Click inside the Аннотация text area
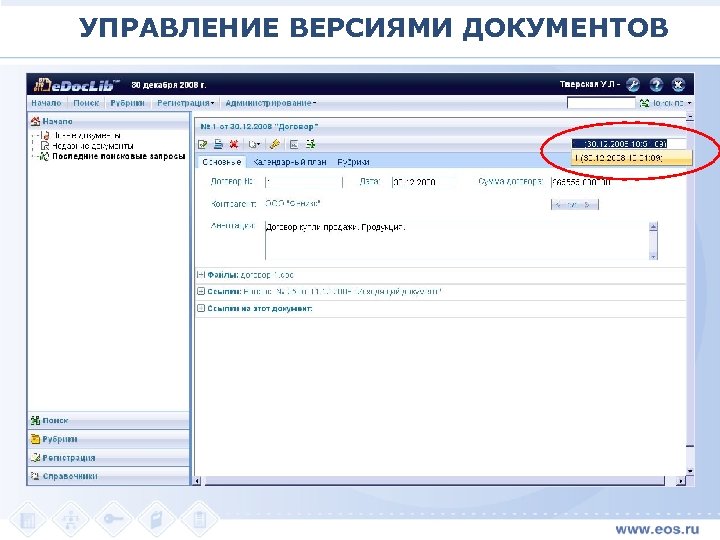Viewport: 720px width, 540px height. coord(456,241)
